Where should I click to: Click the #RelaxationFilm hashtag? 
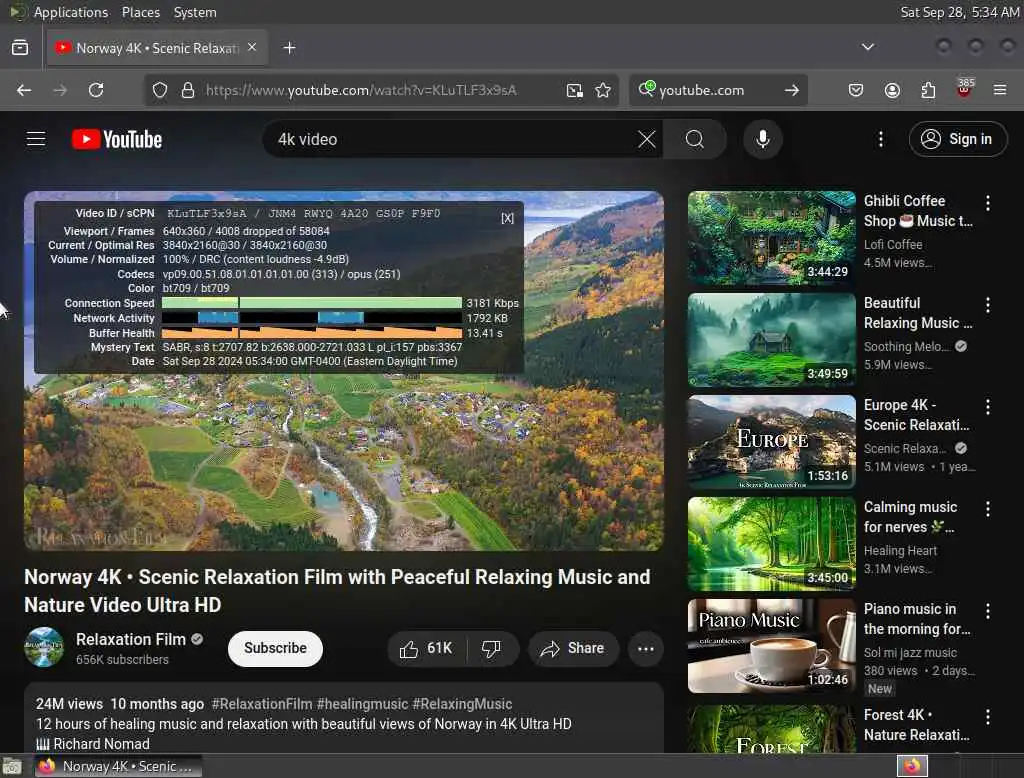[262, 704]
